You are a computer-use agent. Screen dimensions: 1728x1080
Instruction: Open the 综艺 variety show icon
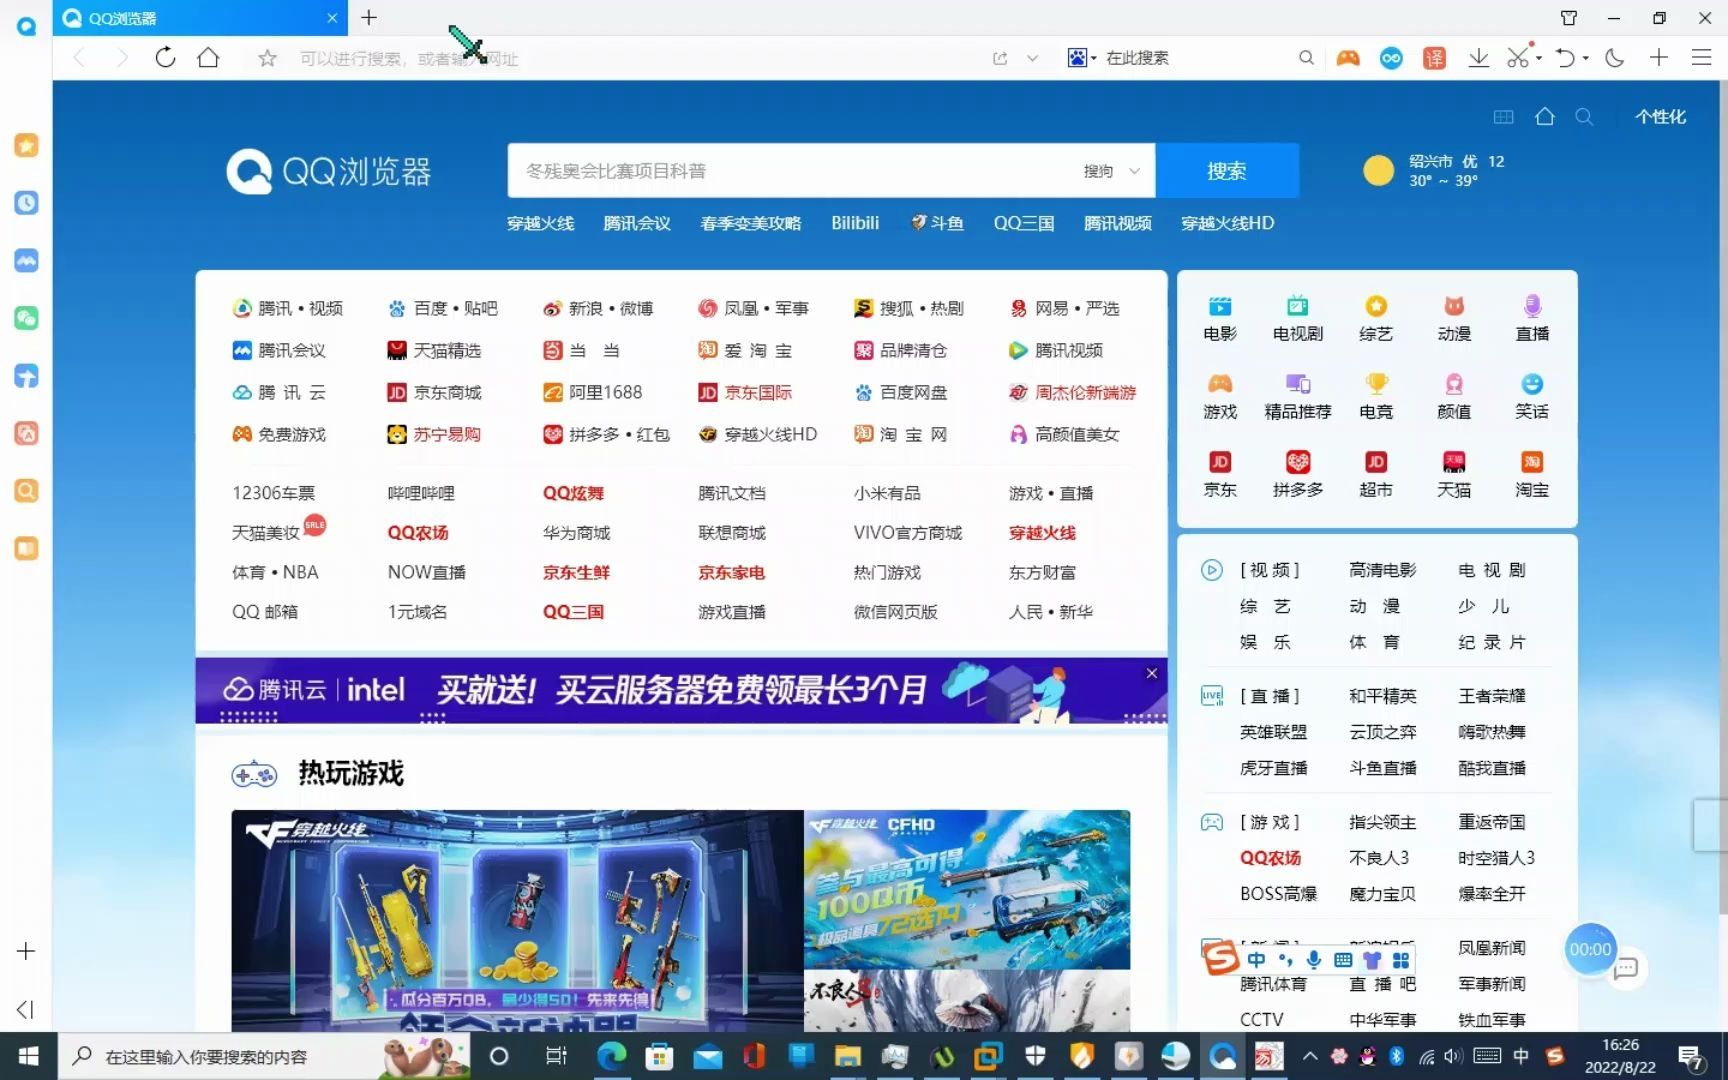click(x=1376, y=319)
